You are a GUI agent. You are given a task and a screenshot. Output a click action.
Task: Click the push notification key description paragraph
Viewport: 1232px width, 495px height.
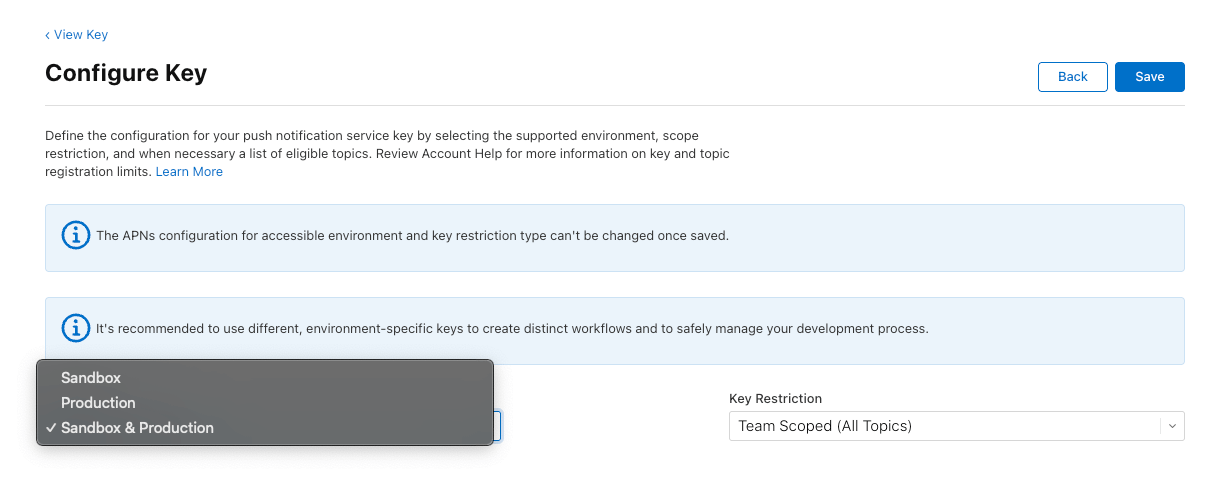tap(388, 153)
